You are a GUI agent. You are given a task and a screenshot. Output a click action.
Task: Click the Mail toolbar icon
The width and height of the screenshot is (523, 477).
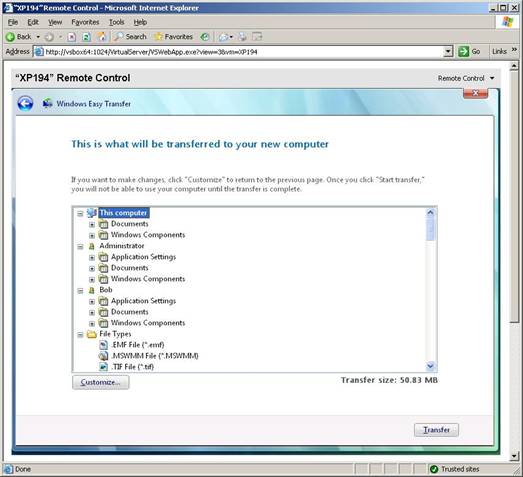coord(223,37)
